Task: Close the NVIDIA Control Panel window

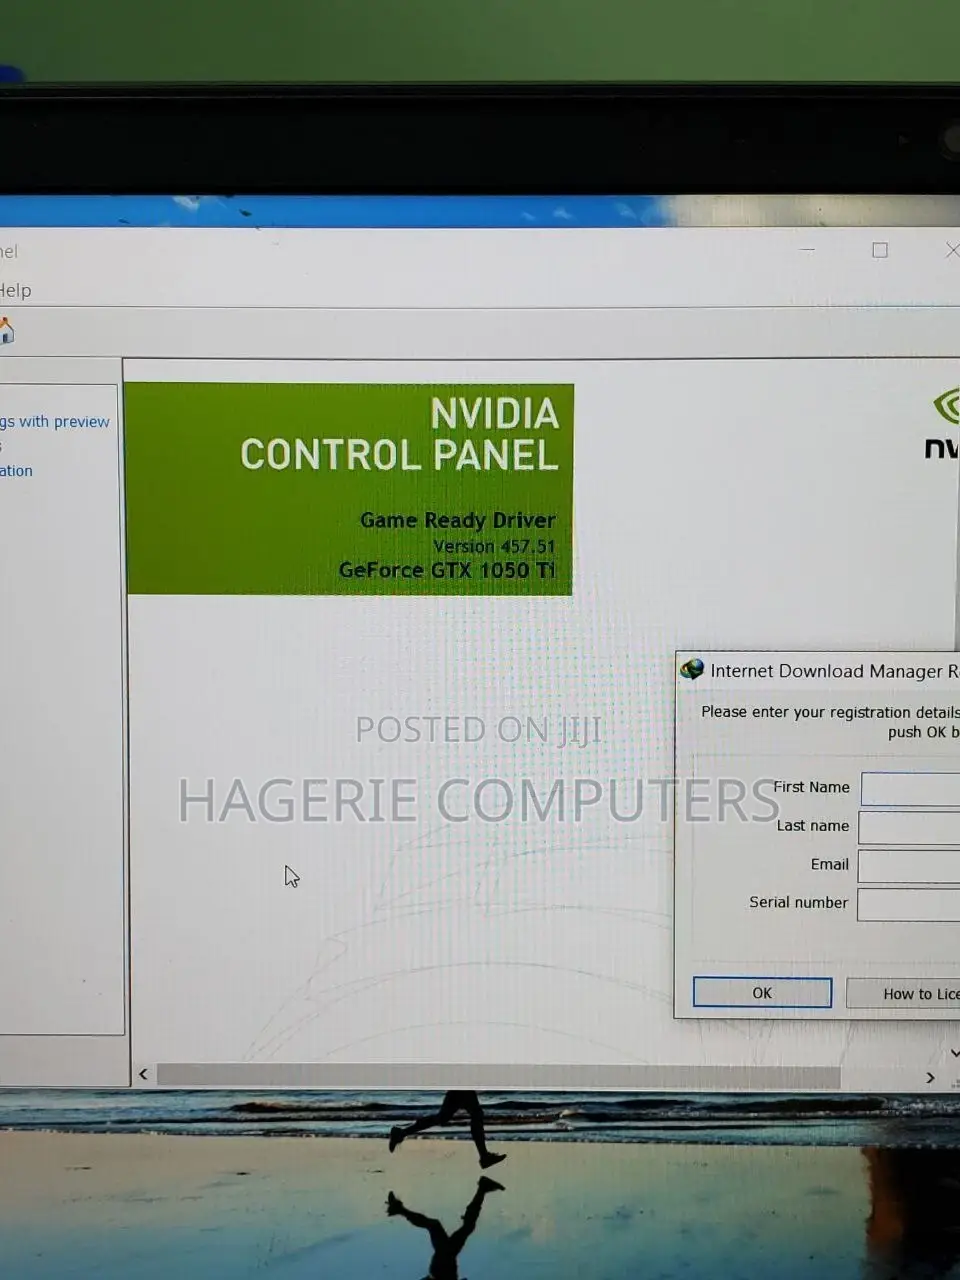Action: (x=952, y=250)
